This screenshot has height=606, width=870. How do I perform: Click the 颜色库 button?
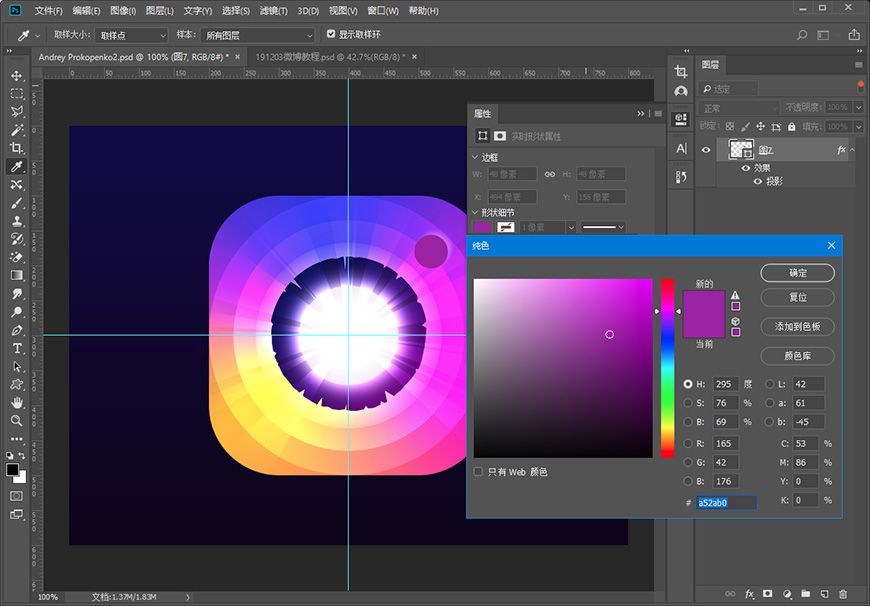(x=797, y=356)
